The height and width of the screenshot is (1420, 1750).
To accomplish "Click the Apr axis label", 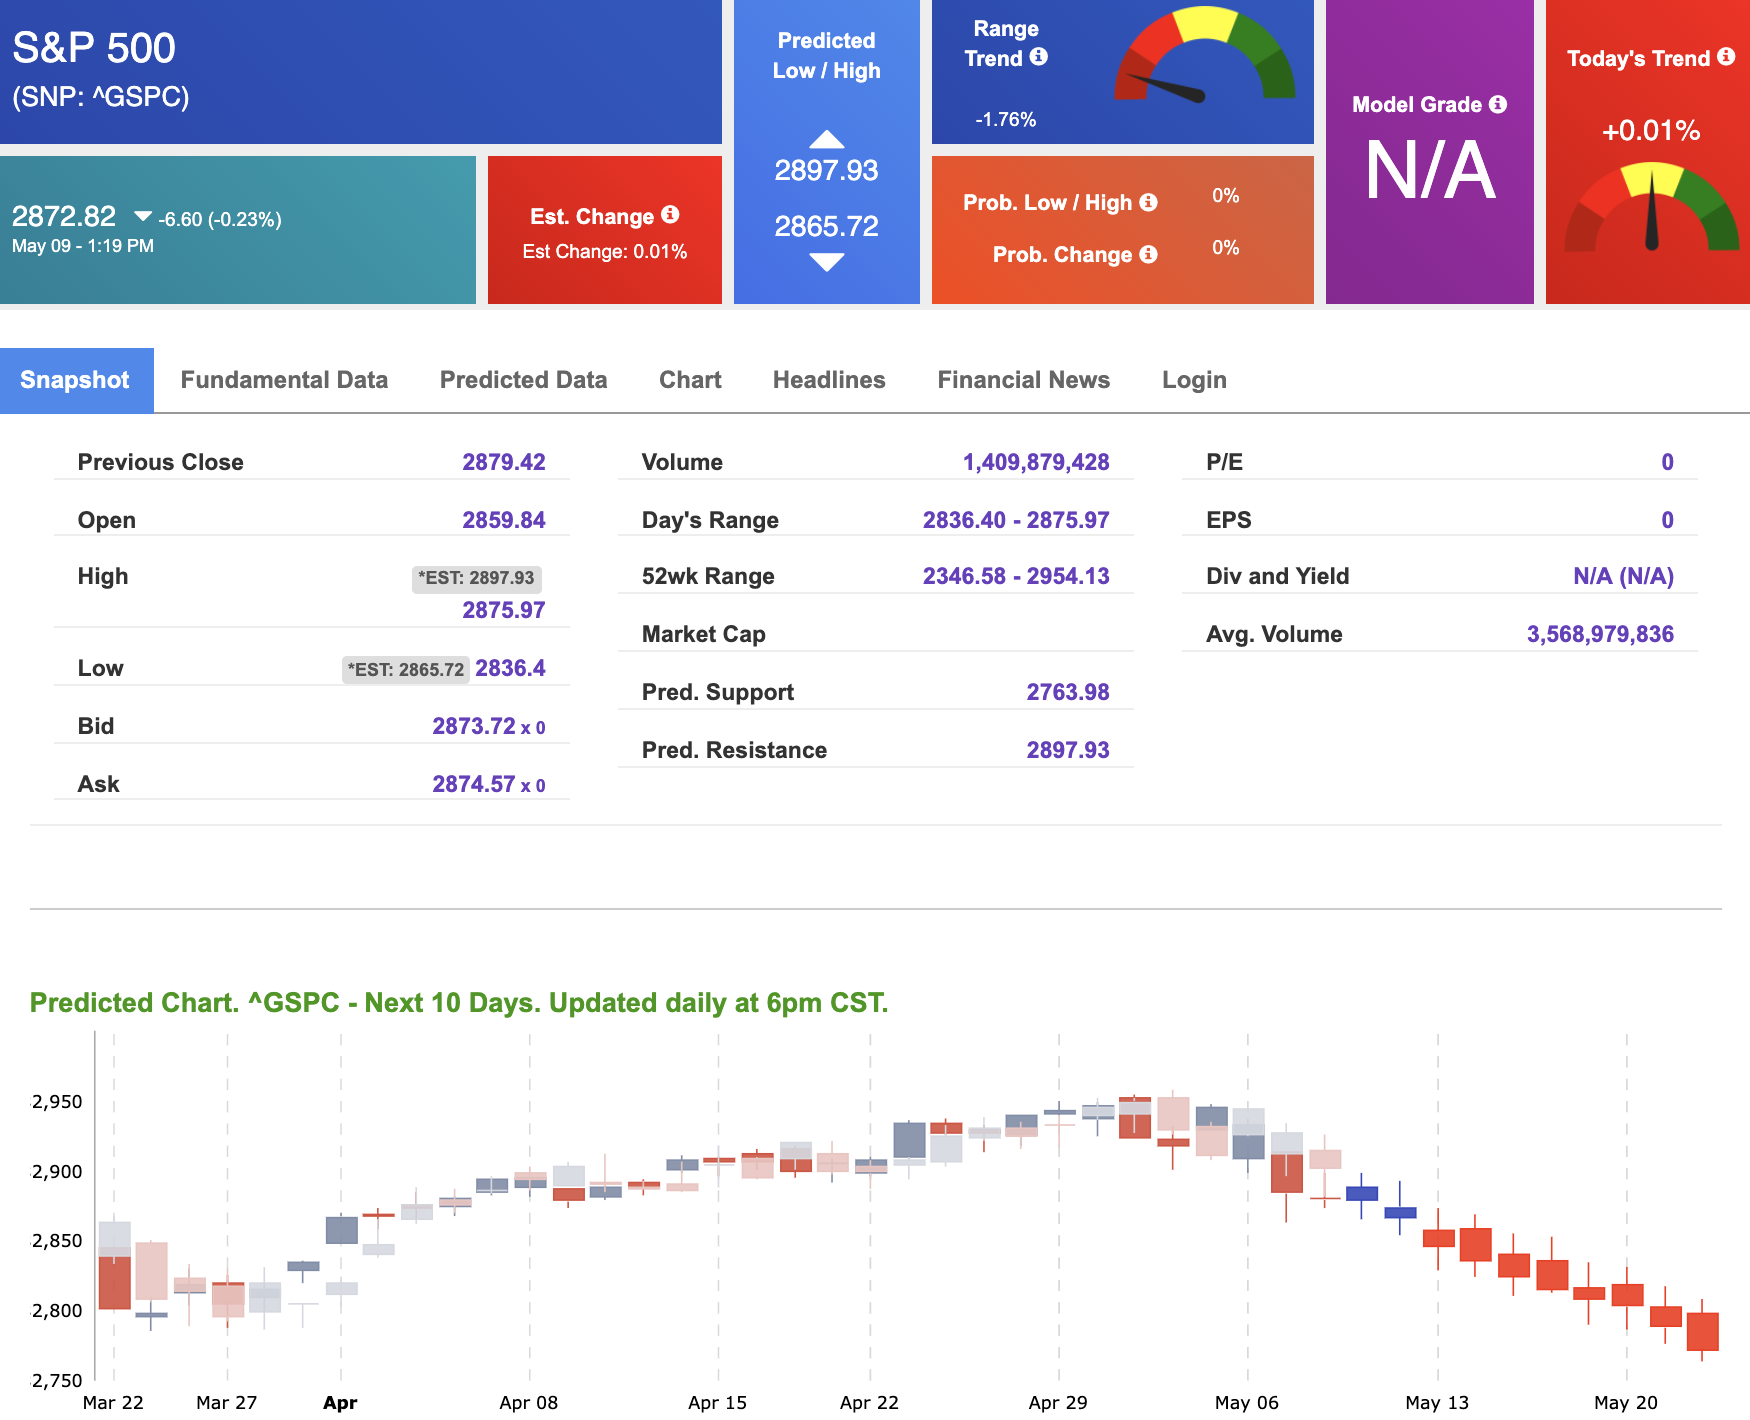I will (340, 1402).
